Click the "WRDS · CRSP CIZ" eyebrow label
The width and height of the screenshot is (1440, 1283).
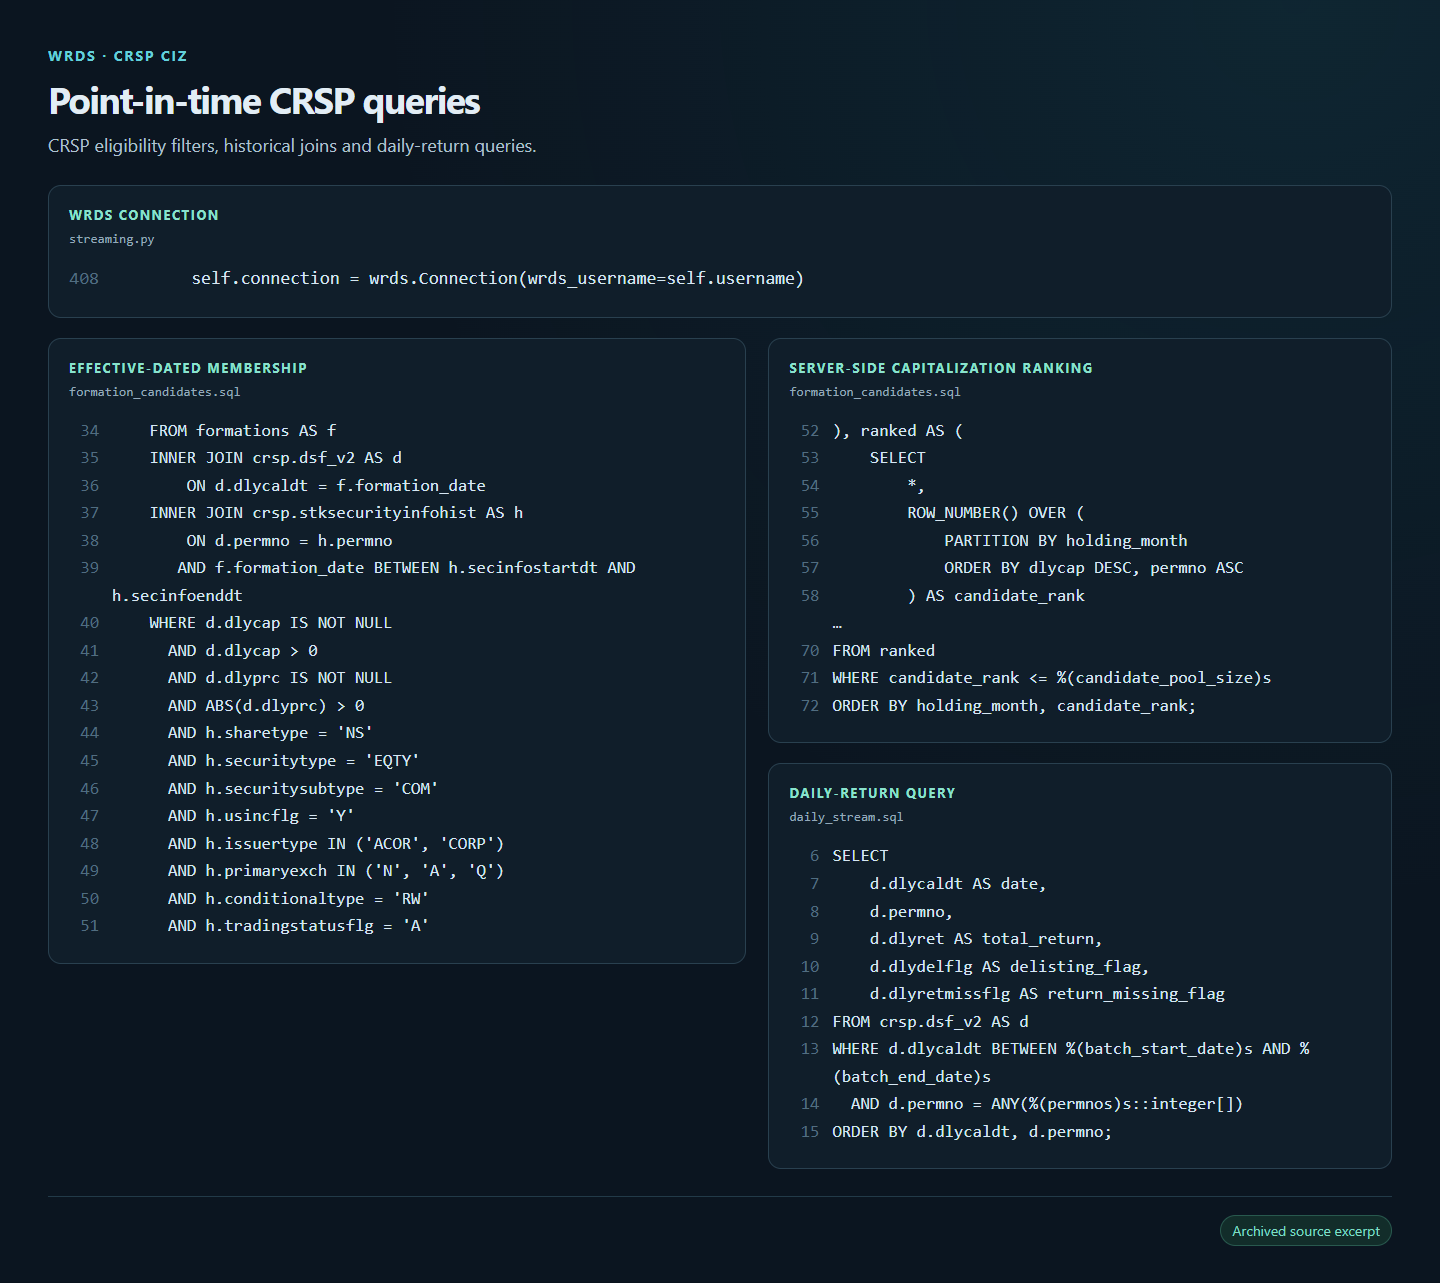point(118,56)
